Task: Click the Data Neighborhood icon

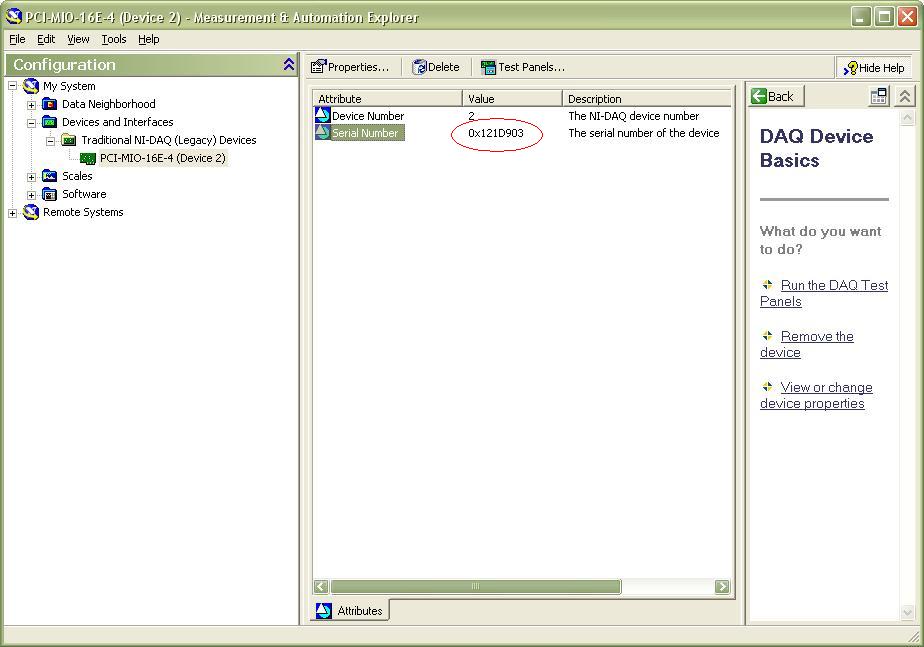Action: (50, 104)
